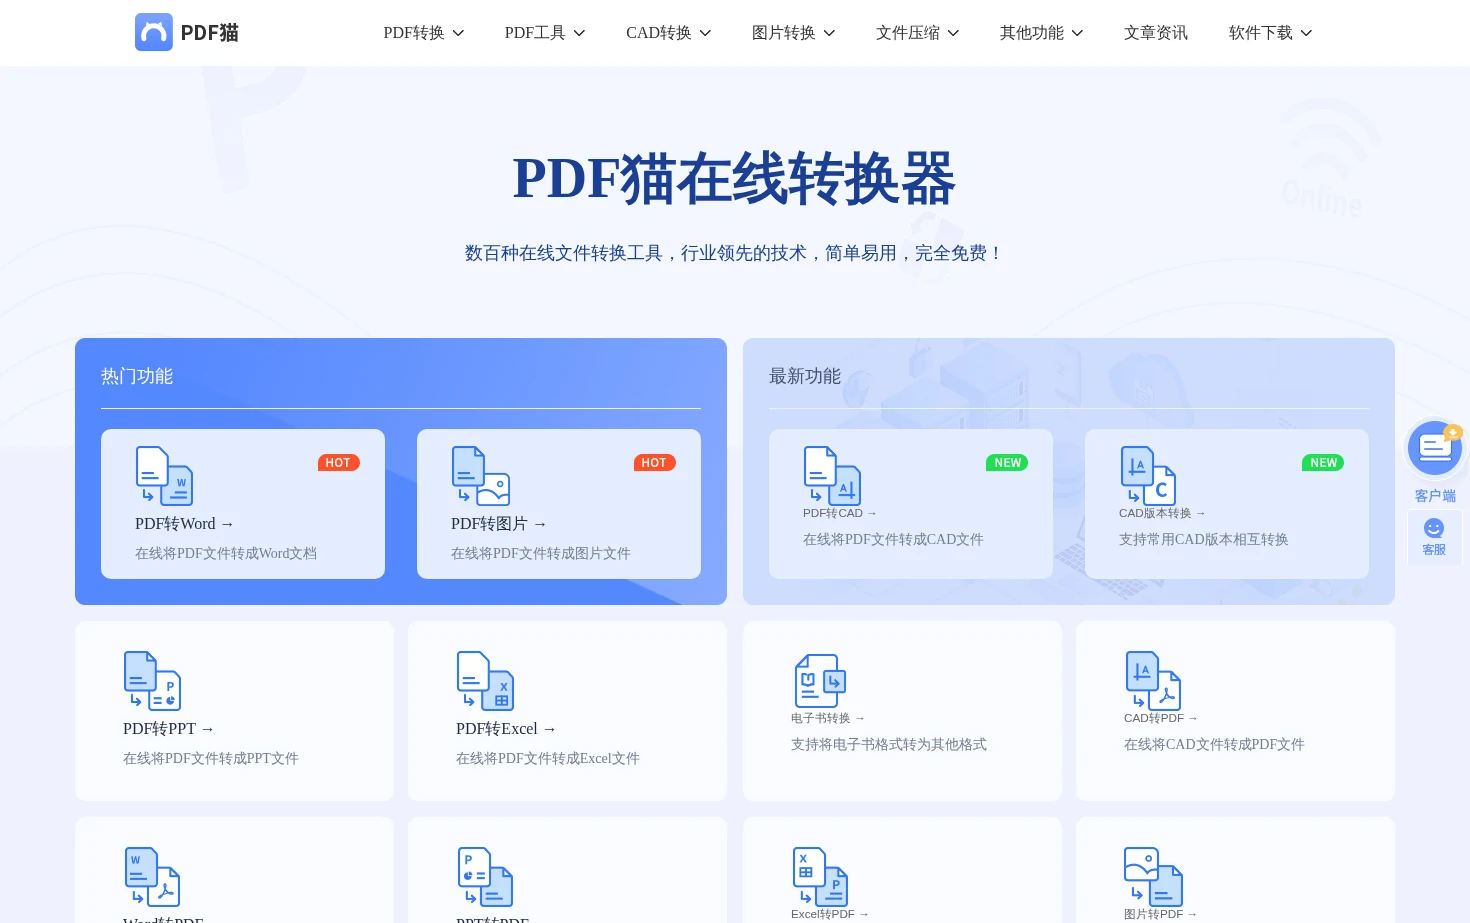This screenshot has height=923, width=1470.
Task: Open the PDF转CAD file icon
Action: coord(832,476)
